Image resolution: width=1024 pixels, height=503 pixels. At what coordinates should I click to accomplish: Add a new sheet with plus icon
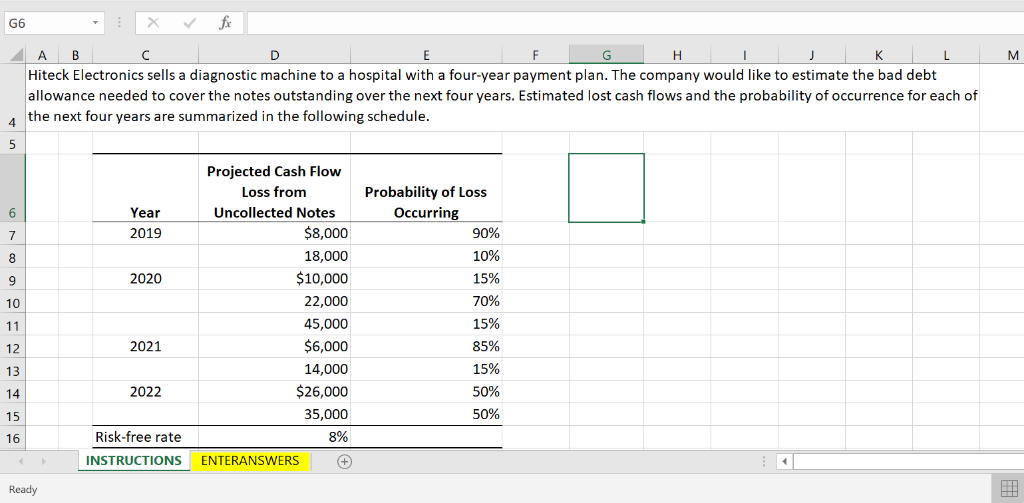coord(344,461)
